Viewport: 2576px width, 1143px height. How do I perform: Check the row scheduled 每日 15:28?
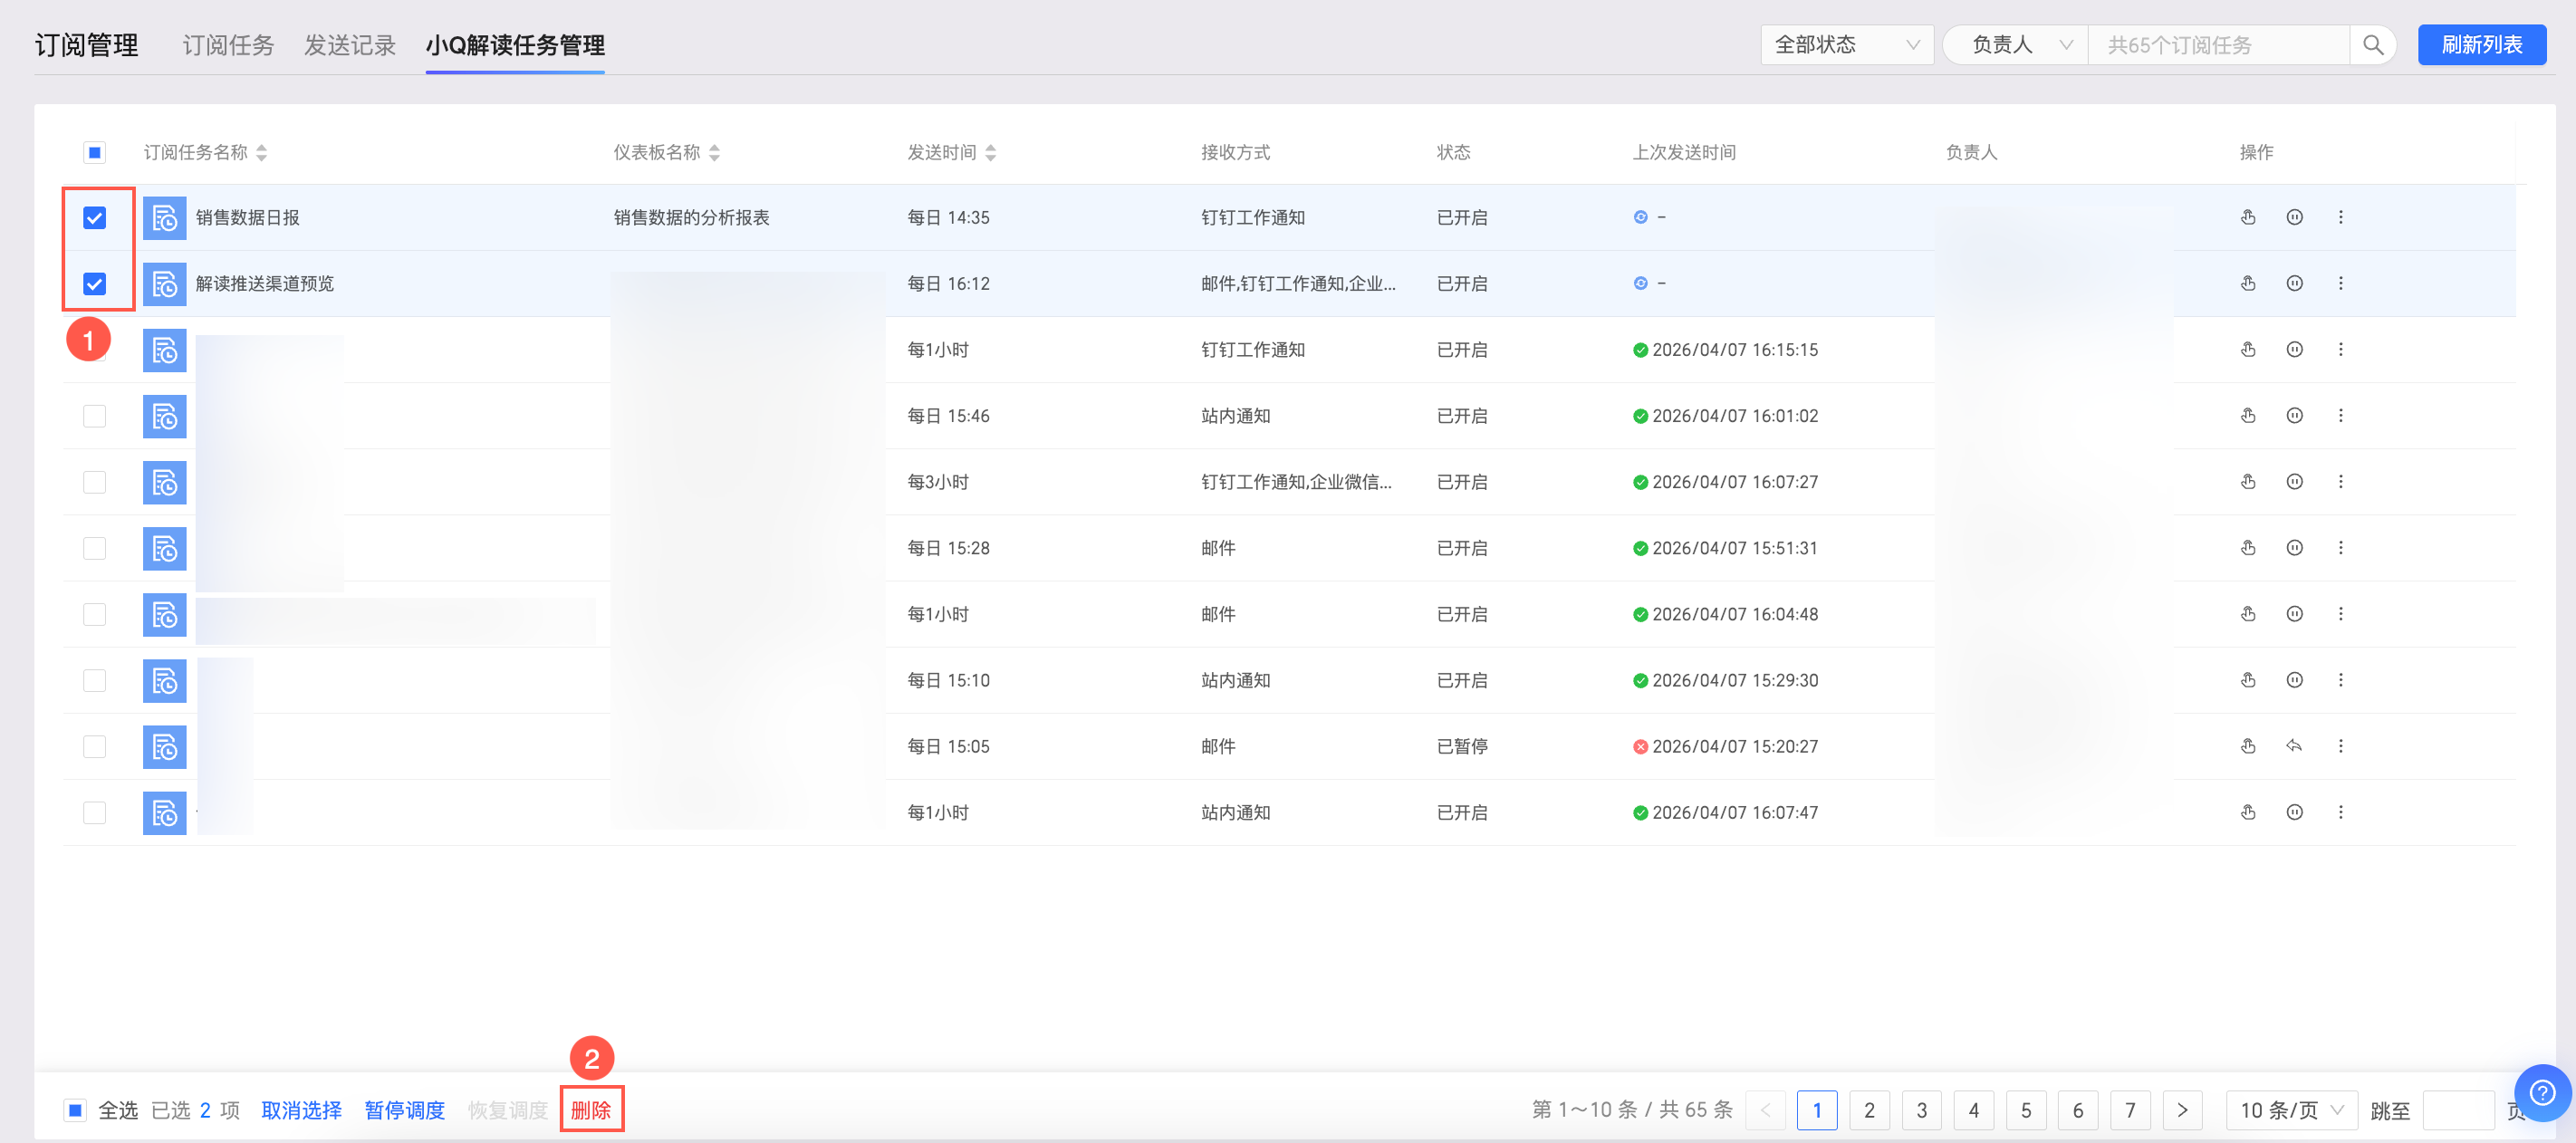pyautogui.click(x=94, y=547)
